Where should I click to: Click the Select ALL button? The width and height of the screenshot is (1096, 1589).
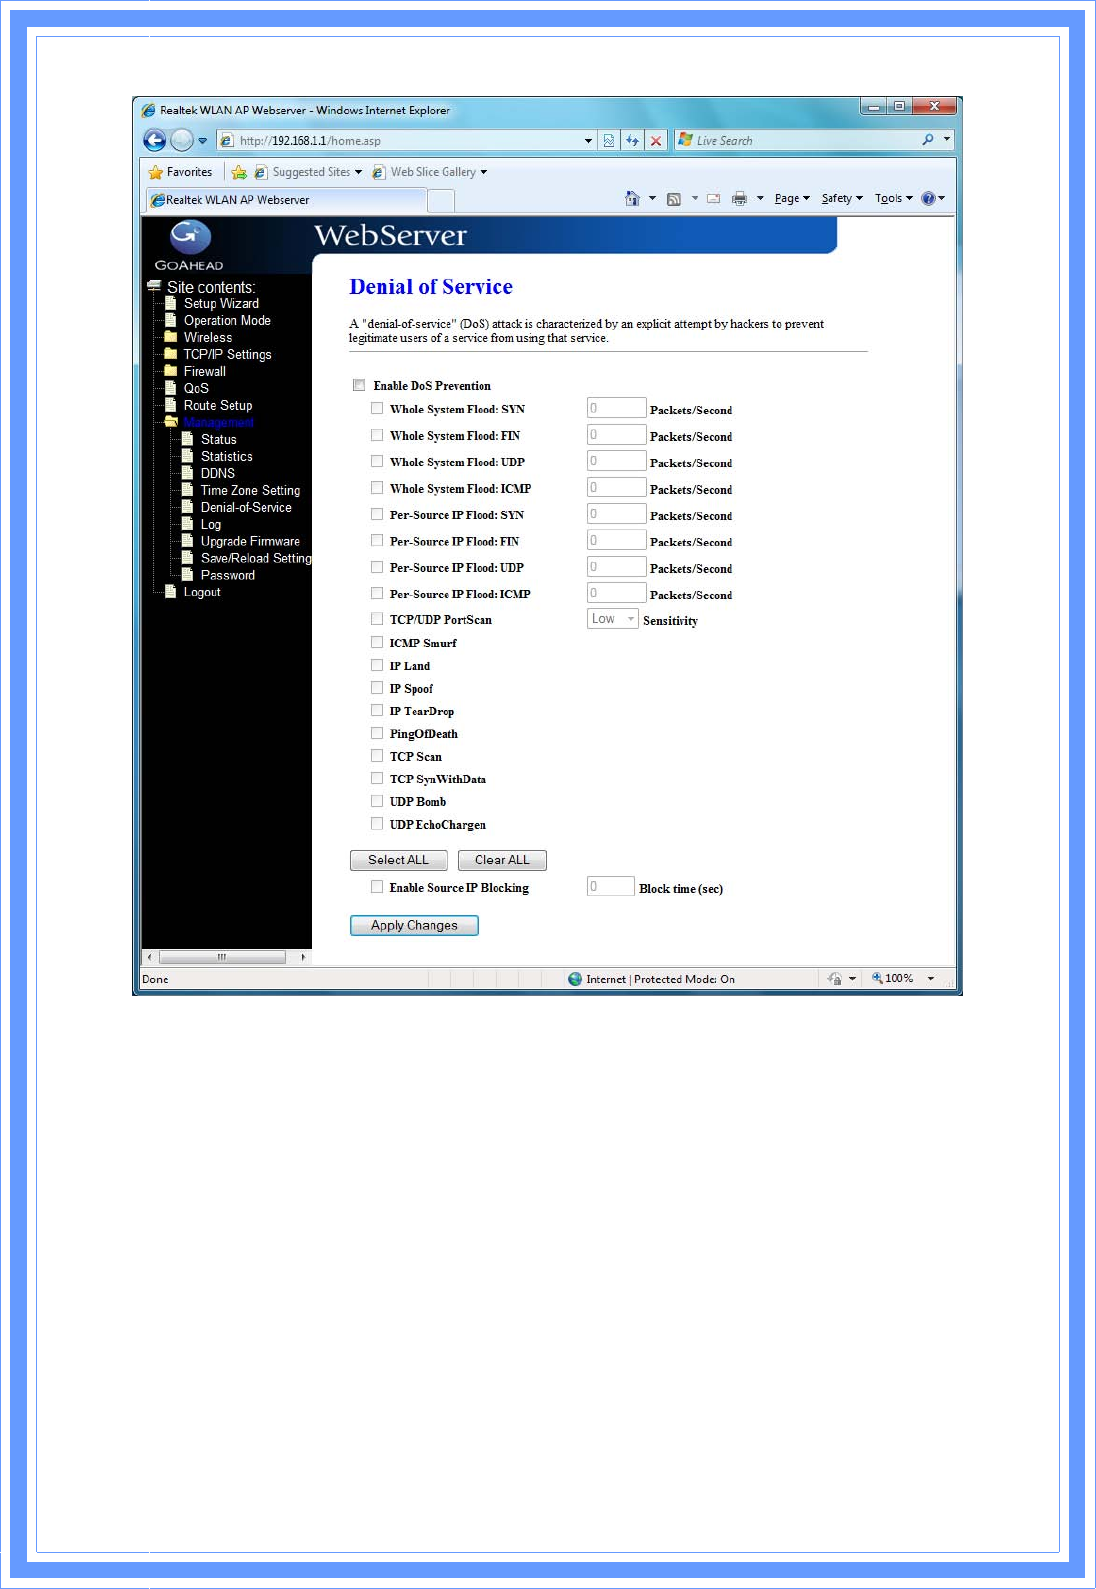(399, 860)
